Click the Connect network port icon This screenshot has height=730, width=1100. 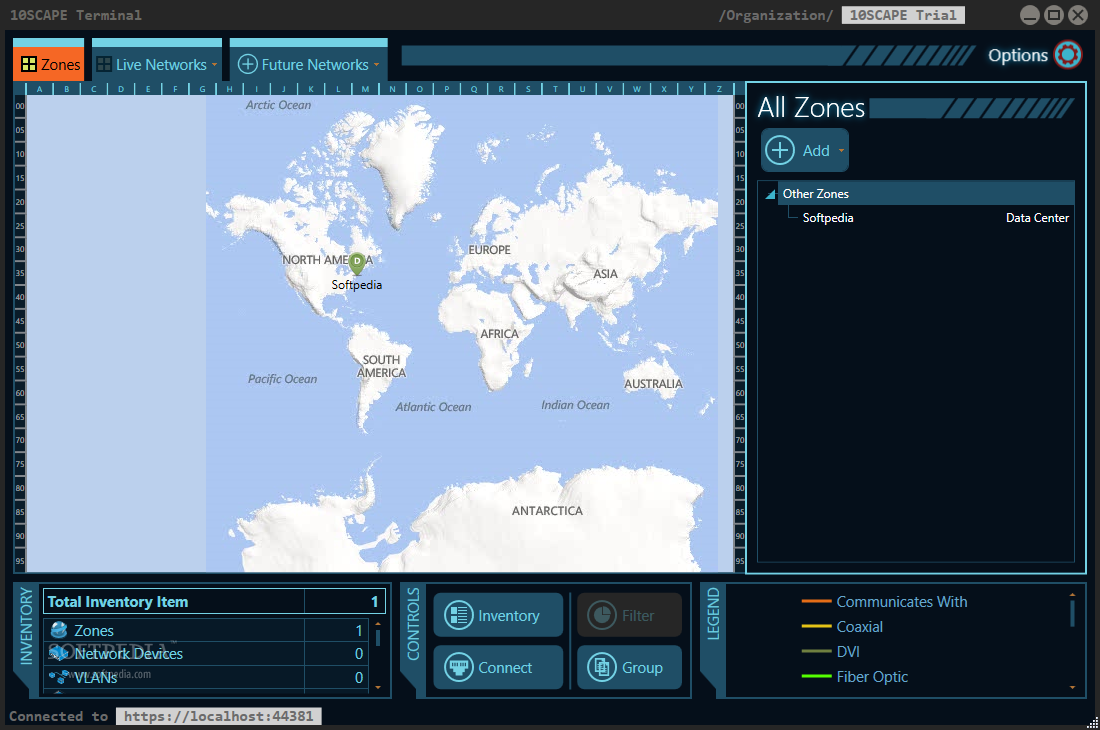tap(459, 667)
